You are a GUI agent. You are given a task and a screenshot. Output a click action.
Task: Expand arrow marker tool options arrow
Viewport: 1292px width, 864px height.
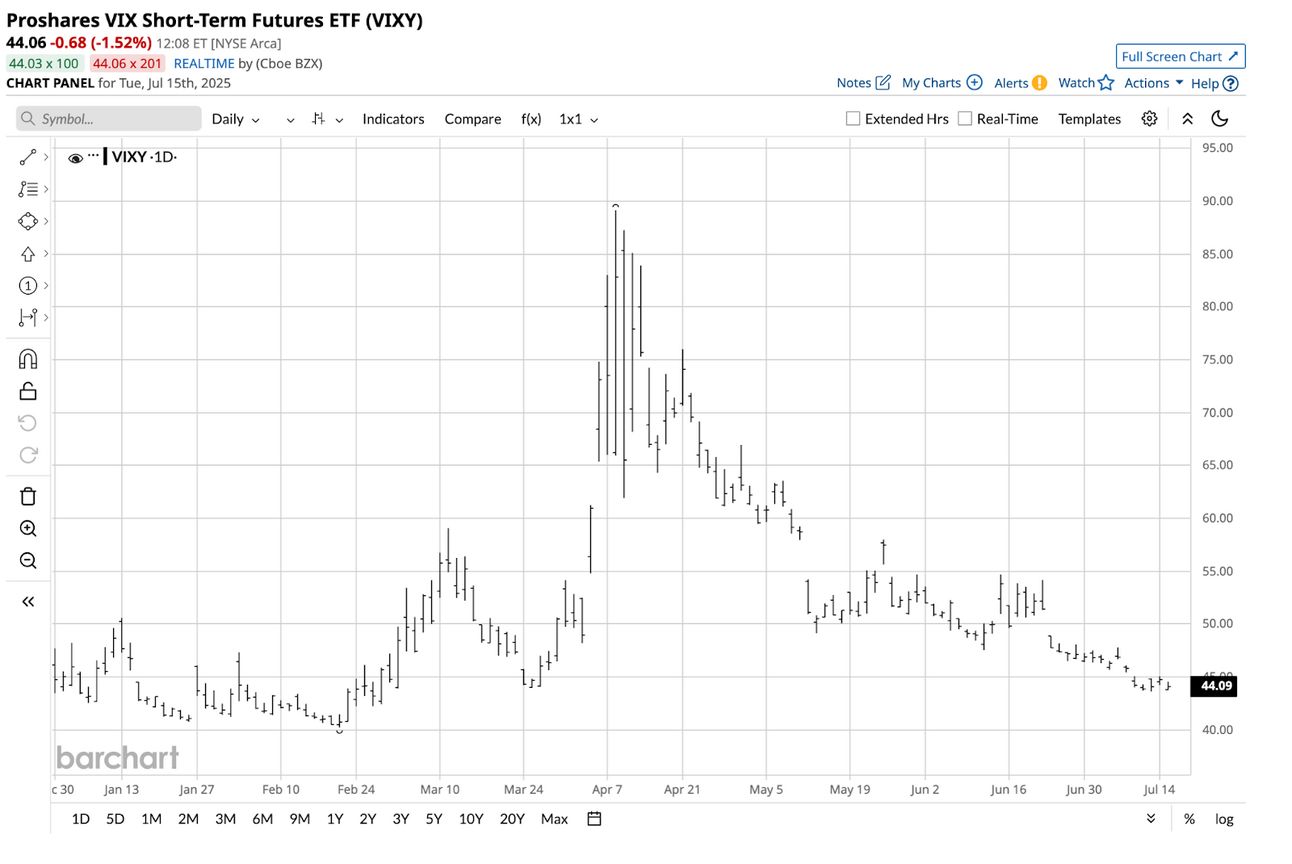46,254
